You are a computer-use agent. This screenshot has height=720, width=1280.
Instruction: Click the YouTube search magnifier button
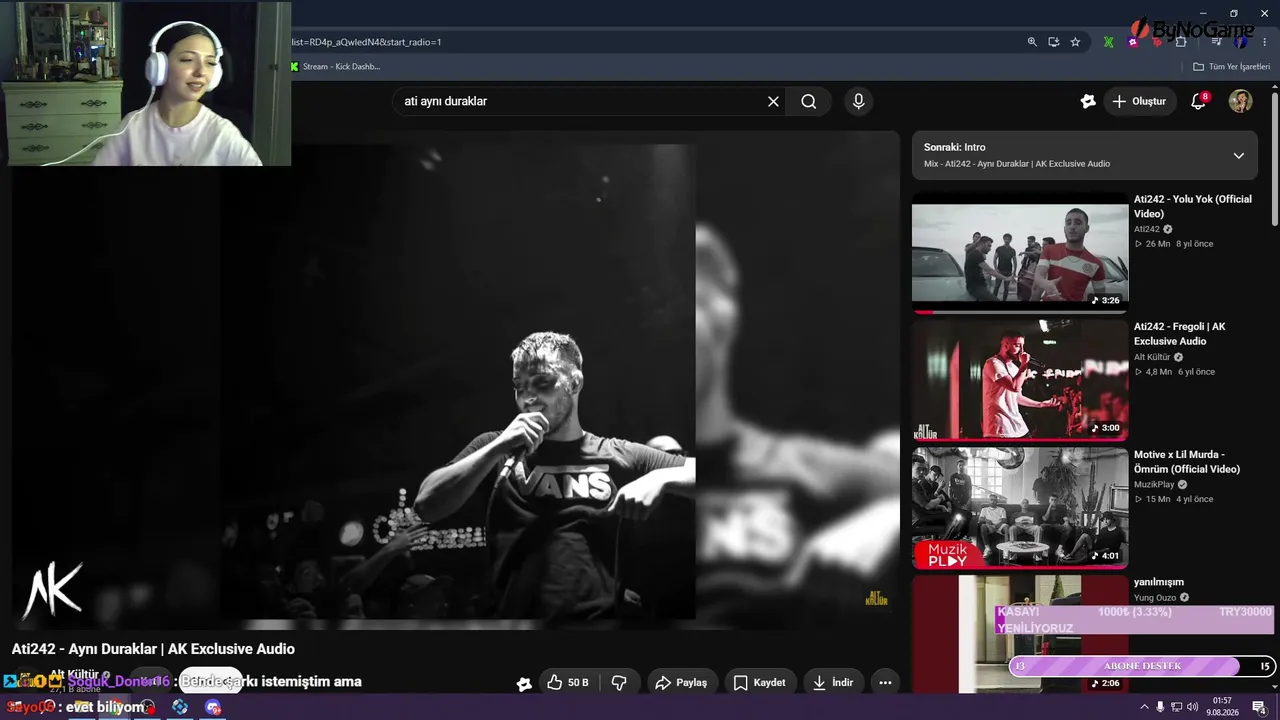point(809,101)
